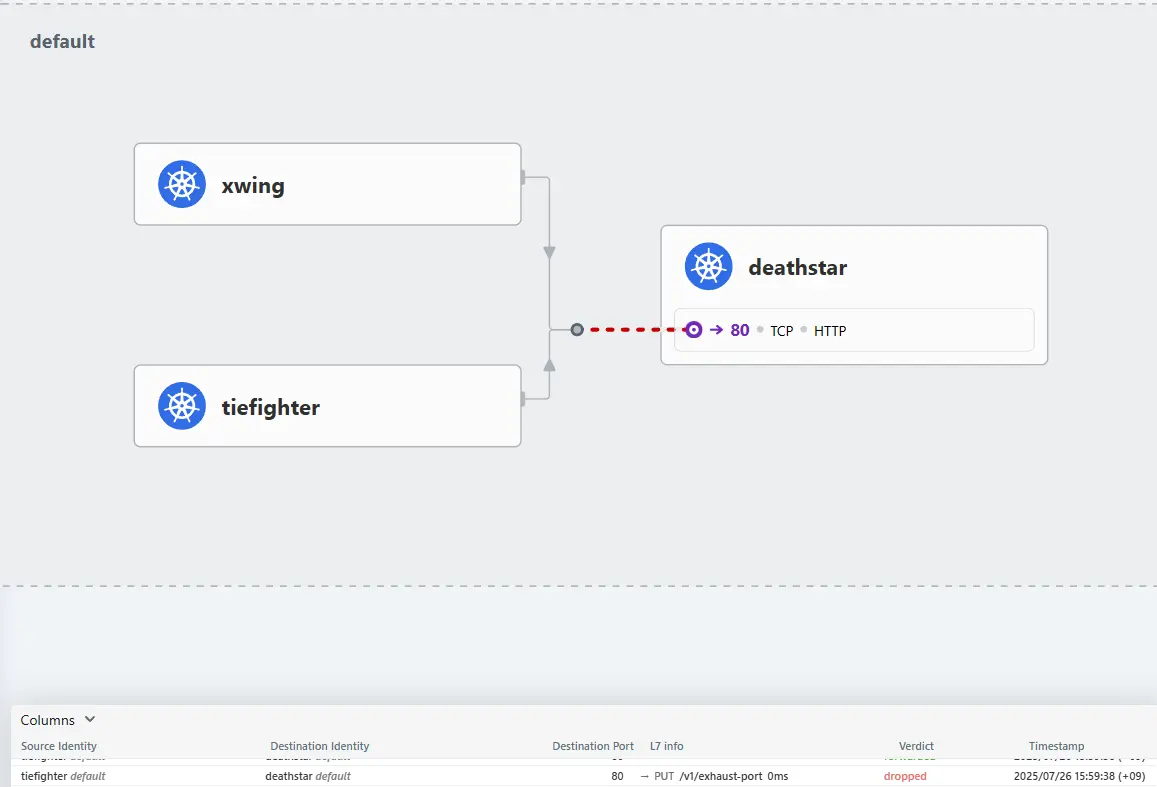Select the deathstar service card title
Viewport: 1157px width, 787px height.
point(798,267)
